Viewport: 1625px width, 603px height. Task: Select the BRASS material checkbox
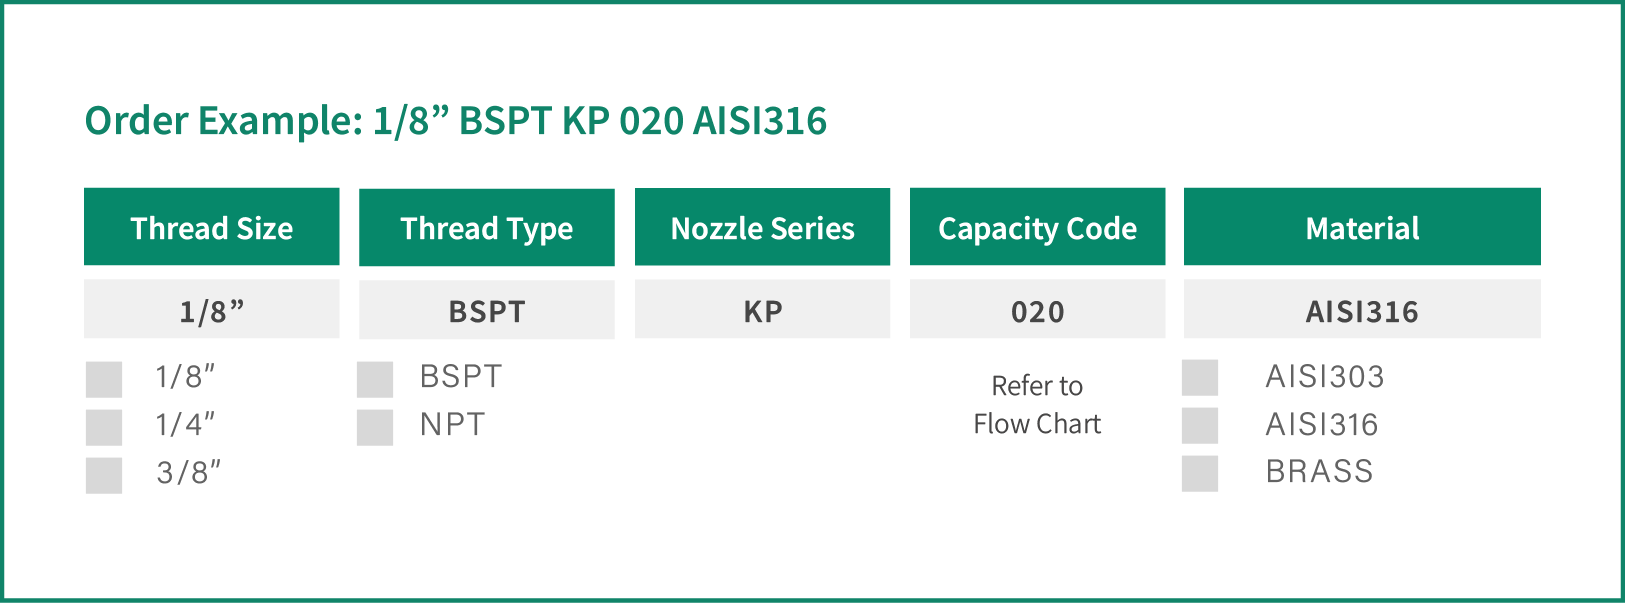1200,474
